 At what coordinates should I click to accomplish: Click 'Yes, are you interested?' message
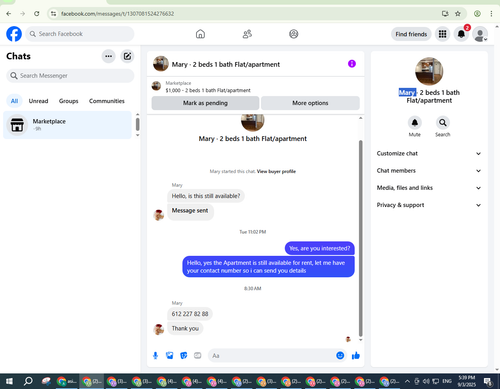[x=319, y=248]
